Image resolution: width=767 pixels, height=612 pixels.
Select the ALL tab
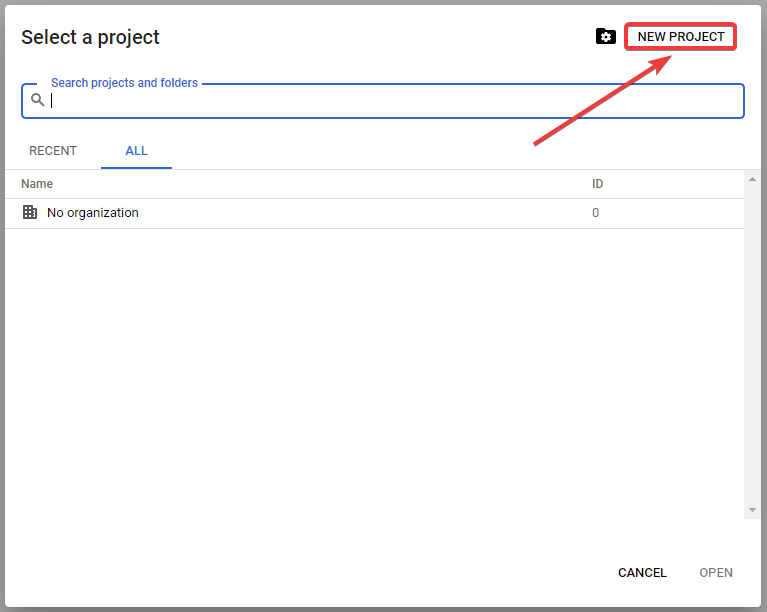click(136, 151)
